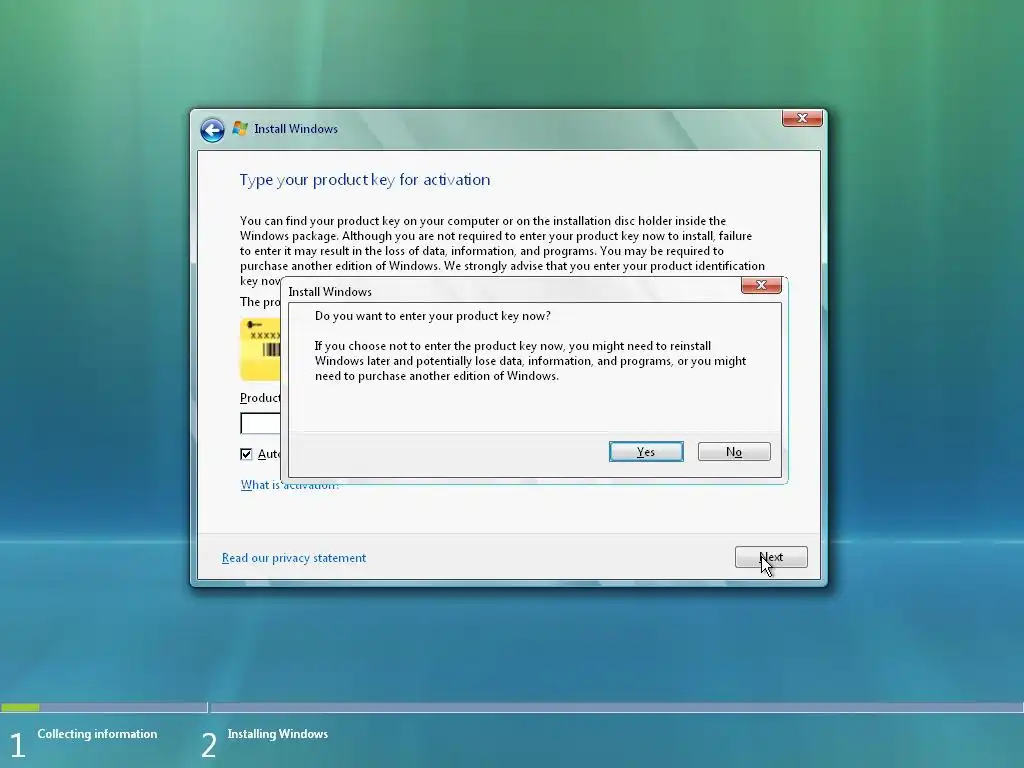Click the Windows flag icon in title bar
The height and width of the screenshot is (768, 1024).
coord(240,129)
